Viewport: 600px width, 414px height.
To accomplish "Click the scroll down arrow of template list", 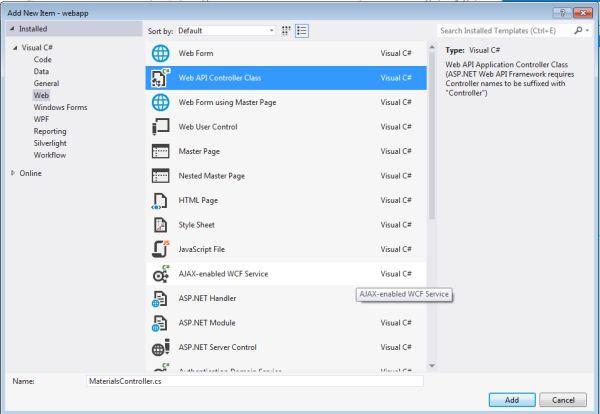I will [x=432, y=366].
